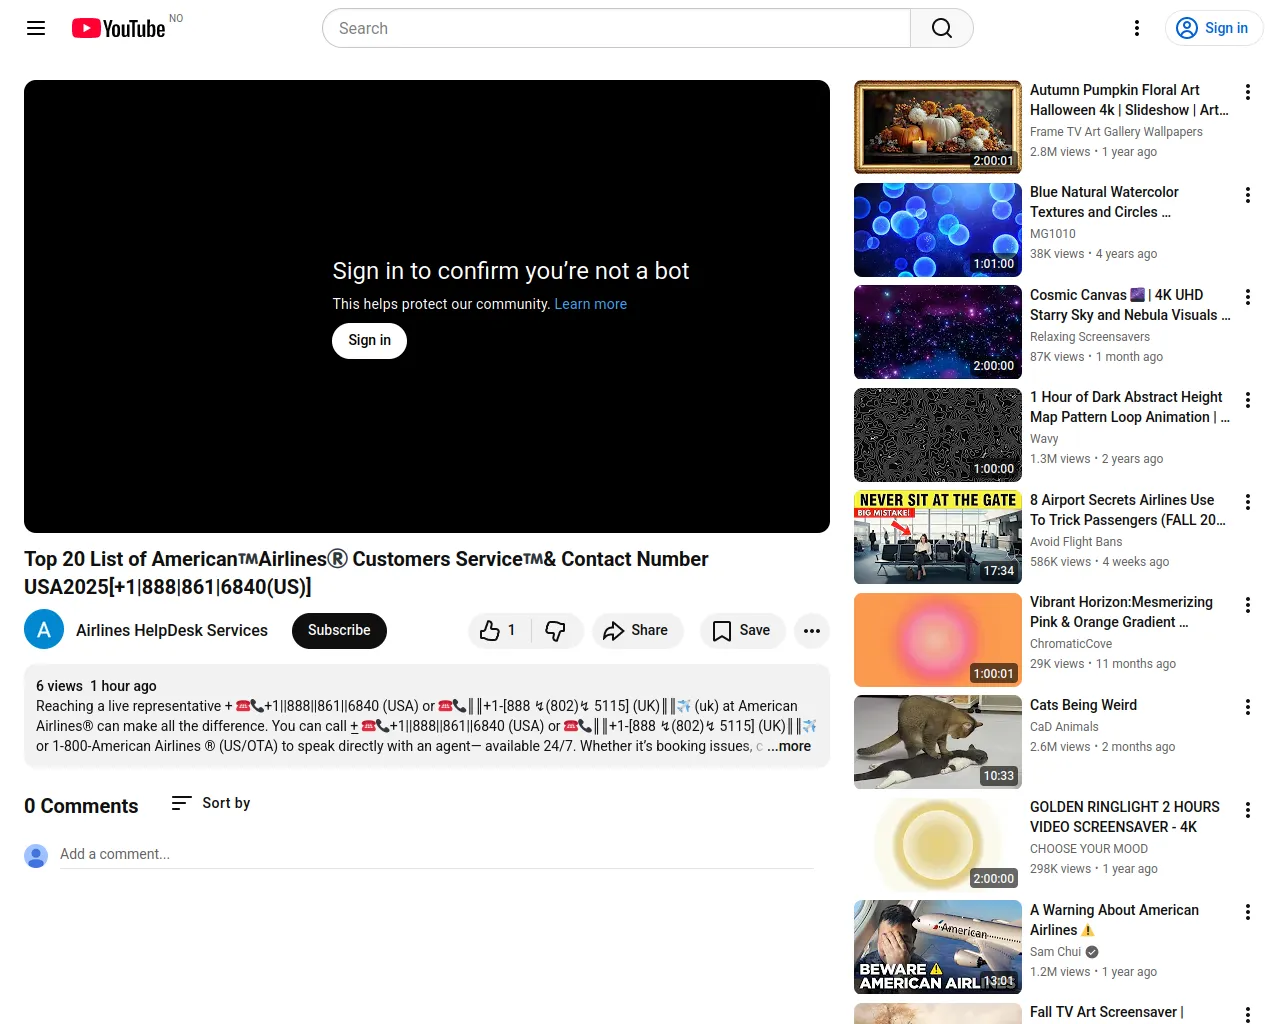The height and width of the screenshot is (1024, 1280).
Task: Open options menu for Autumn Pumpkin video
Action: click(1247, 93)
